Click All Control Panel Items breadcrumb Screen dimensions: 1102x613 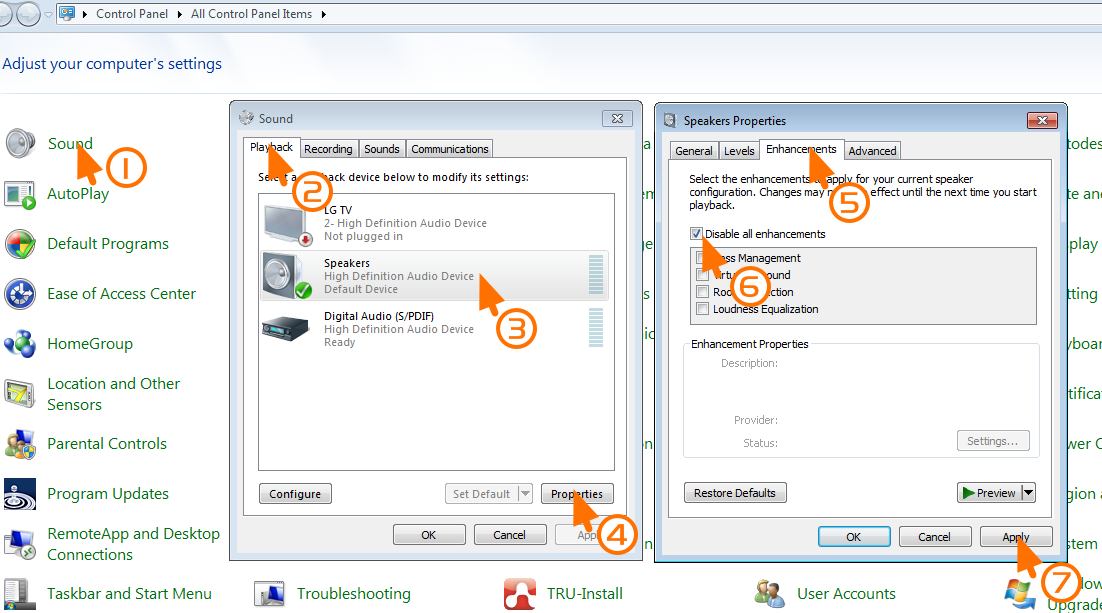coord(252,14)
